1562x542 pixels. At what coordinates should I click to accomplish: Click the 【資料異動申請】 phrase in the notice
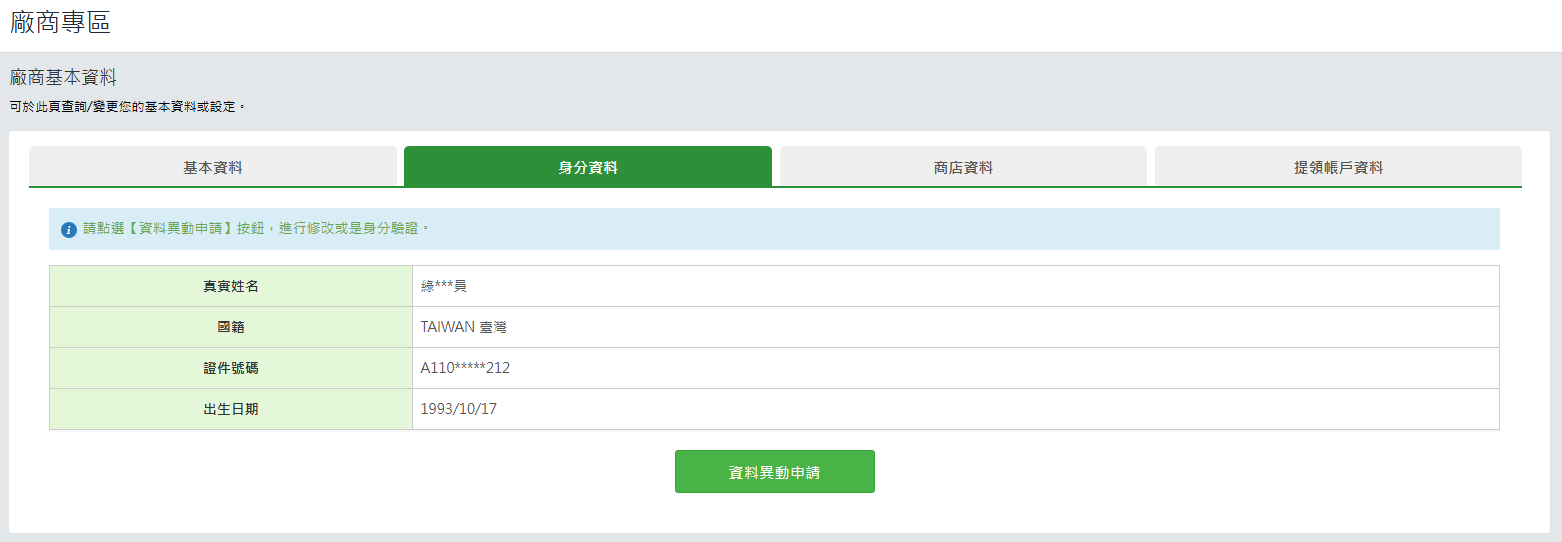181,229
